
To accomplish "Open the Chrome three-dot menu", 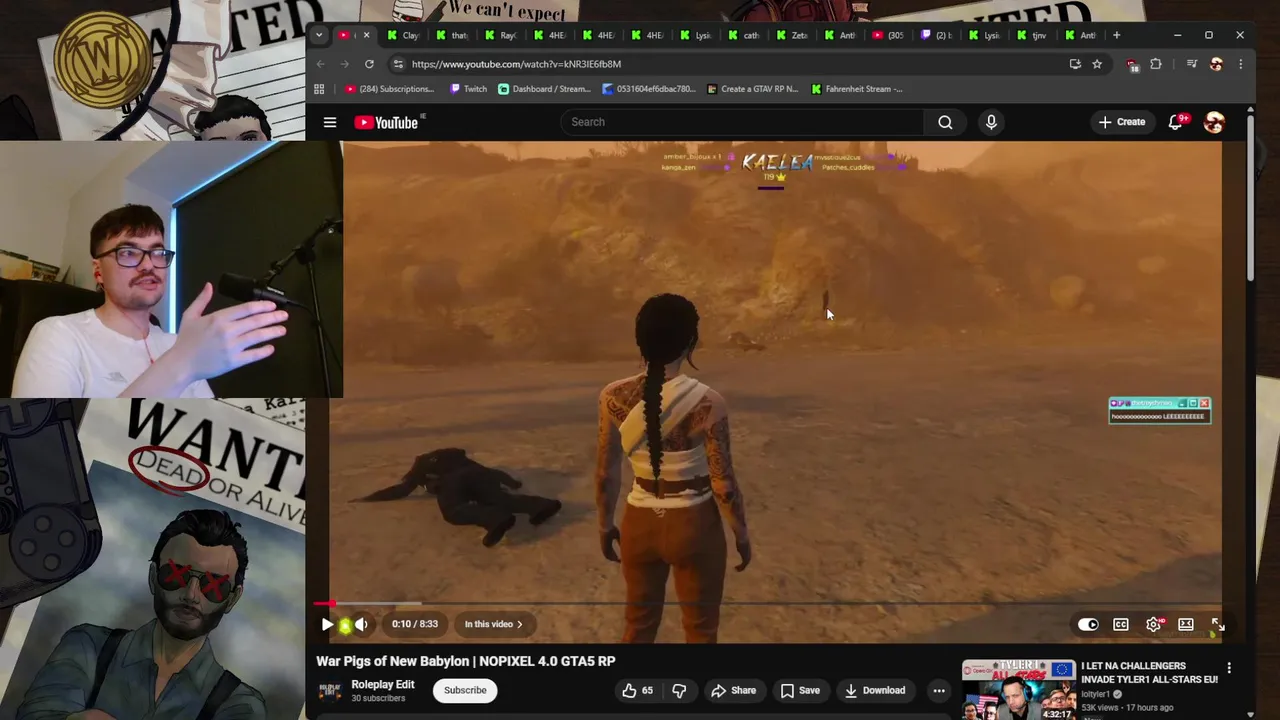I will point(1241,64).
